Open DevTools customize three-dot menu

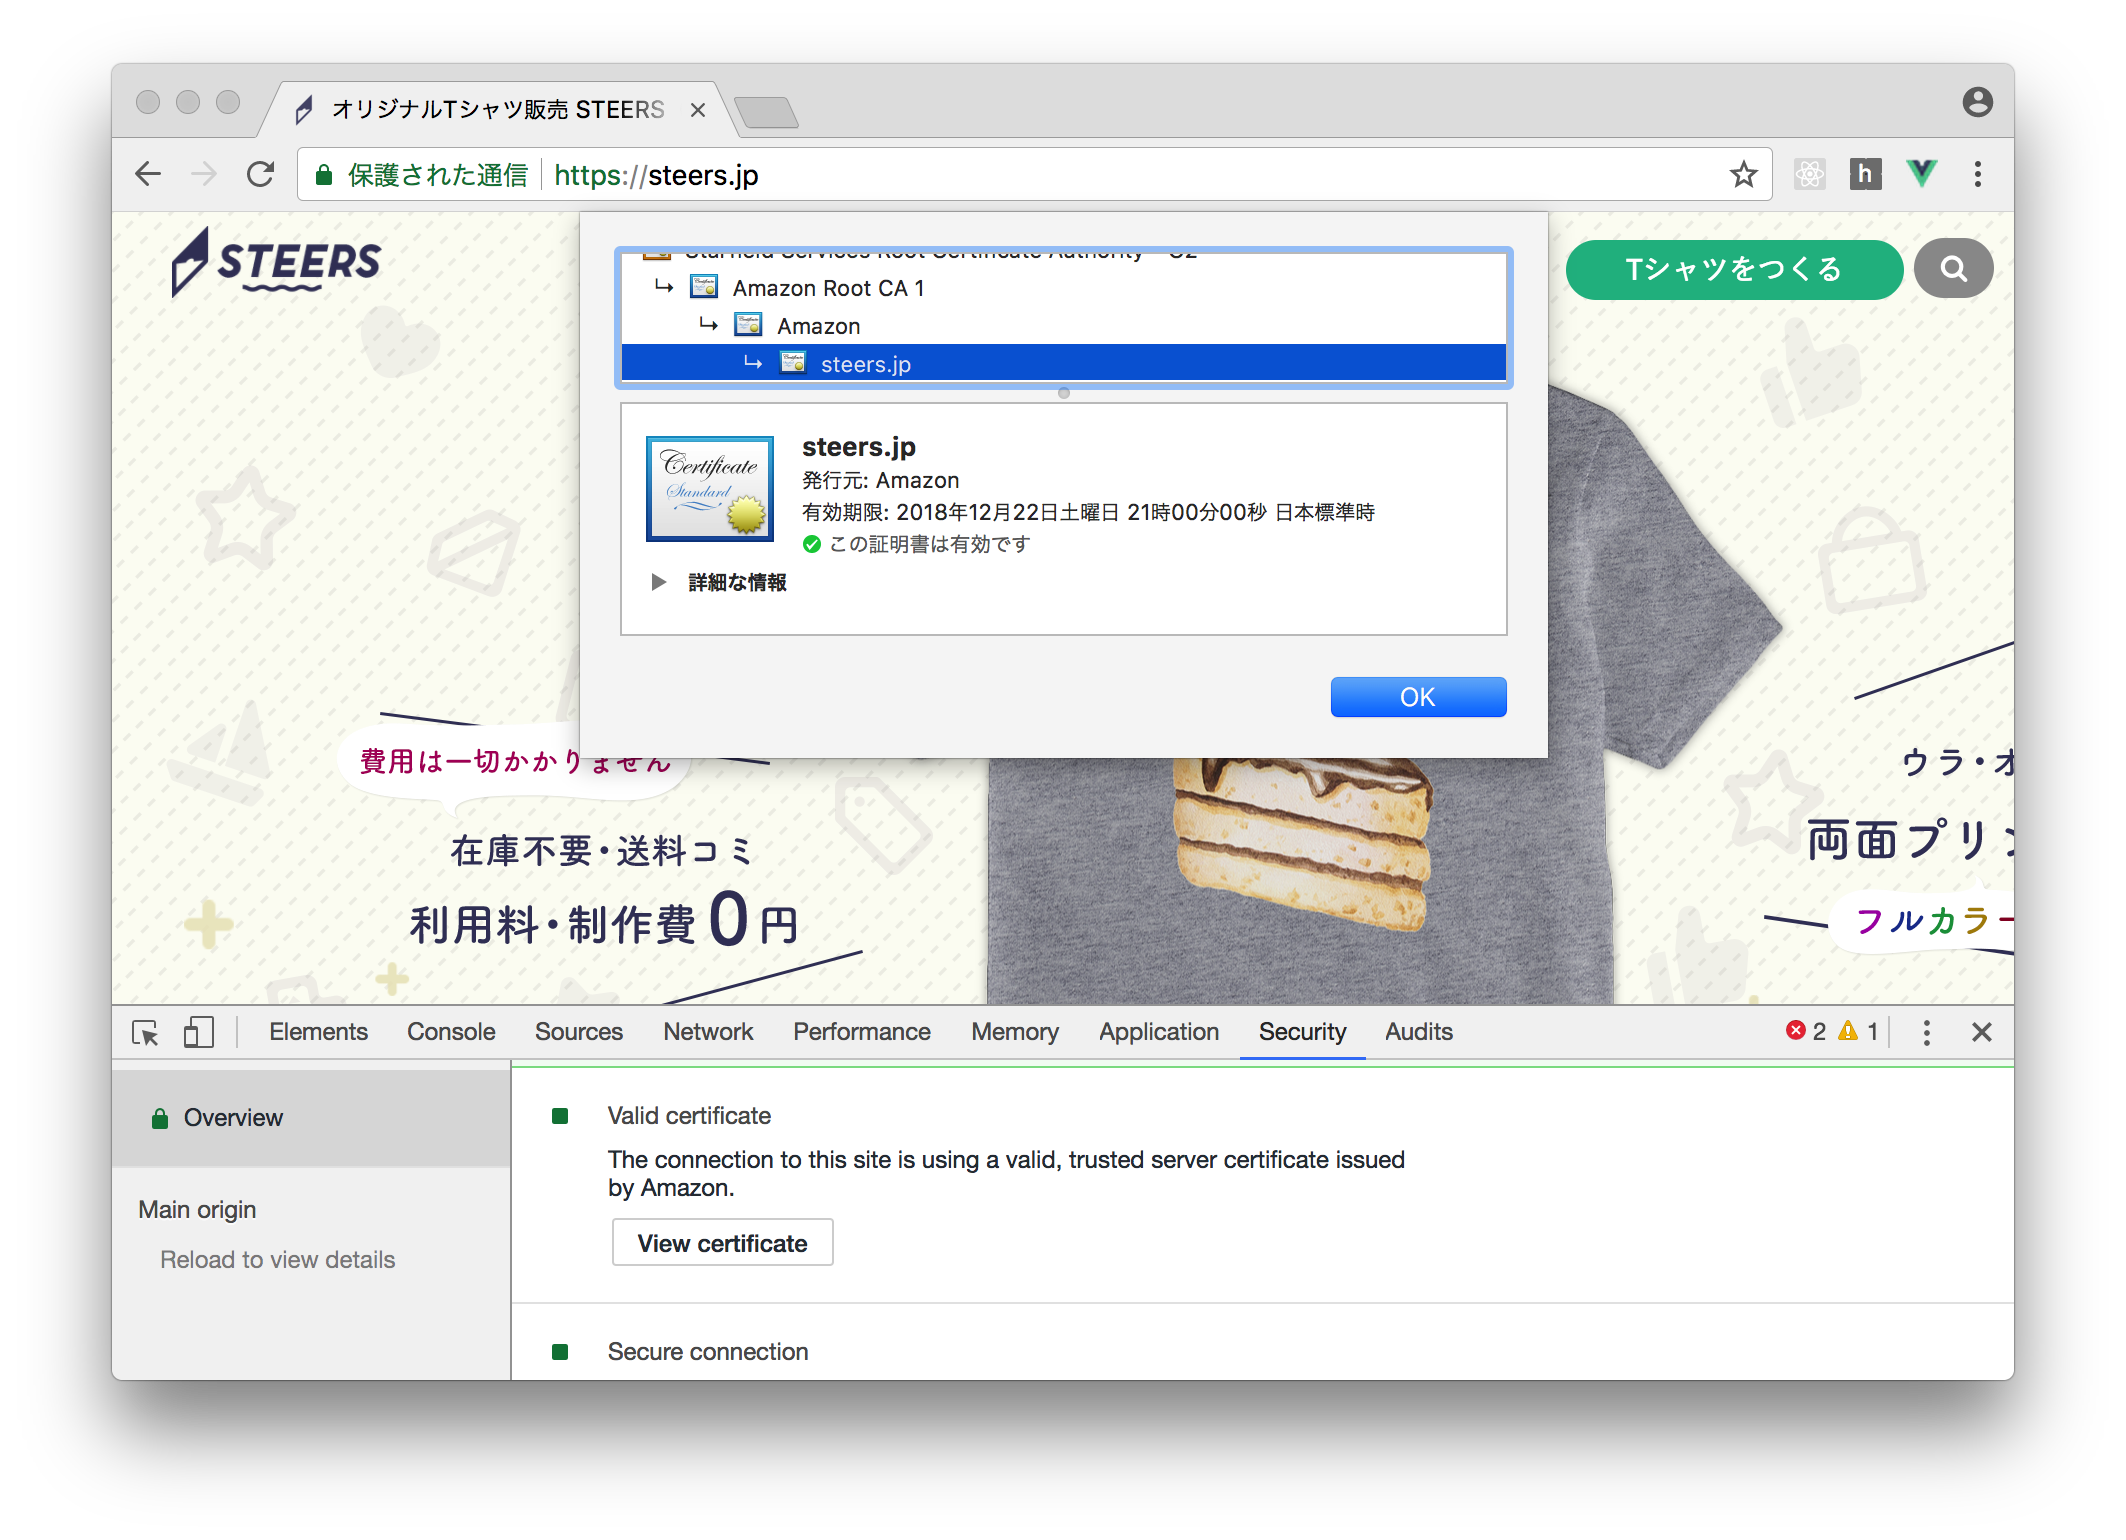pos(1926,1033)
